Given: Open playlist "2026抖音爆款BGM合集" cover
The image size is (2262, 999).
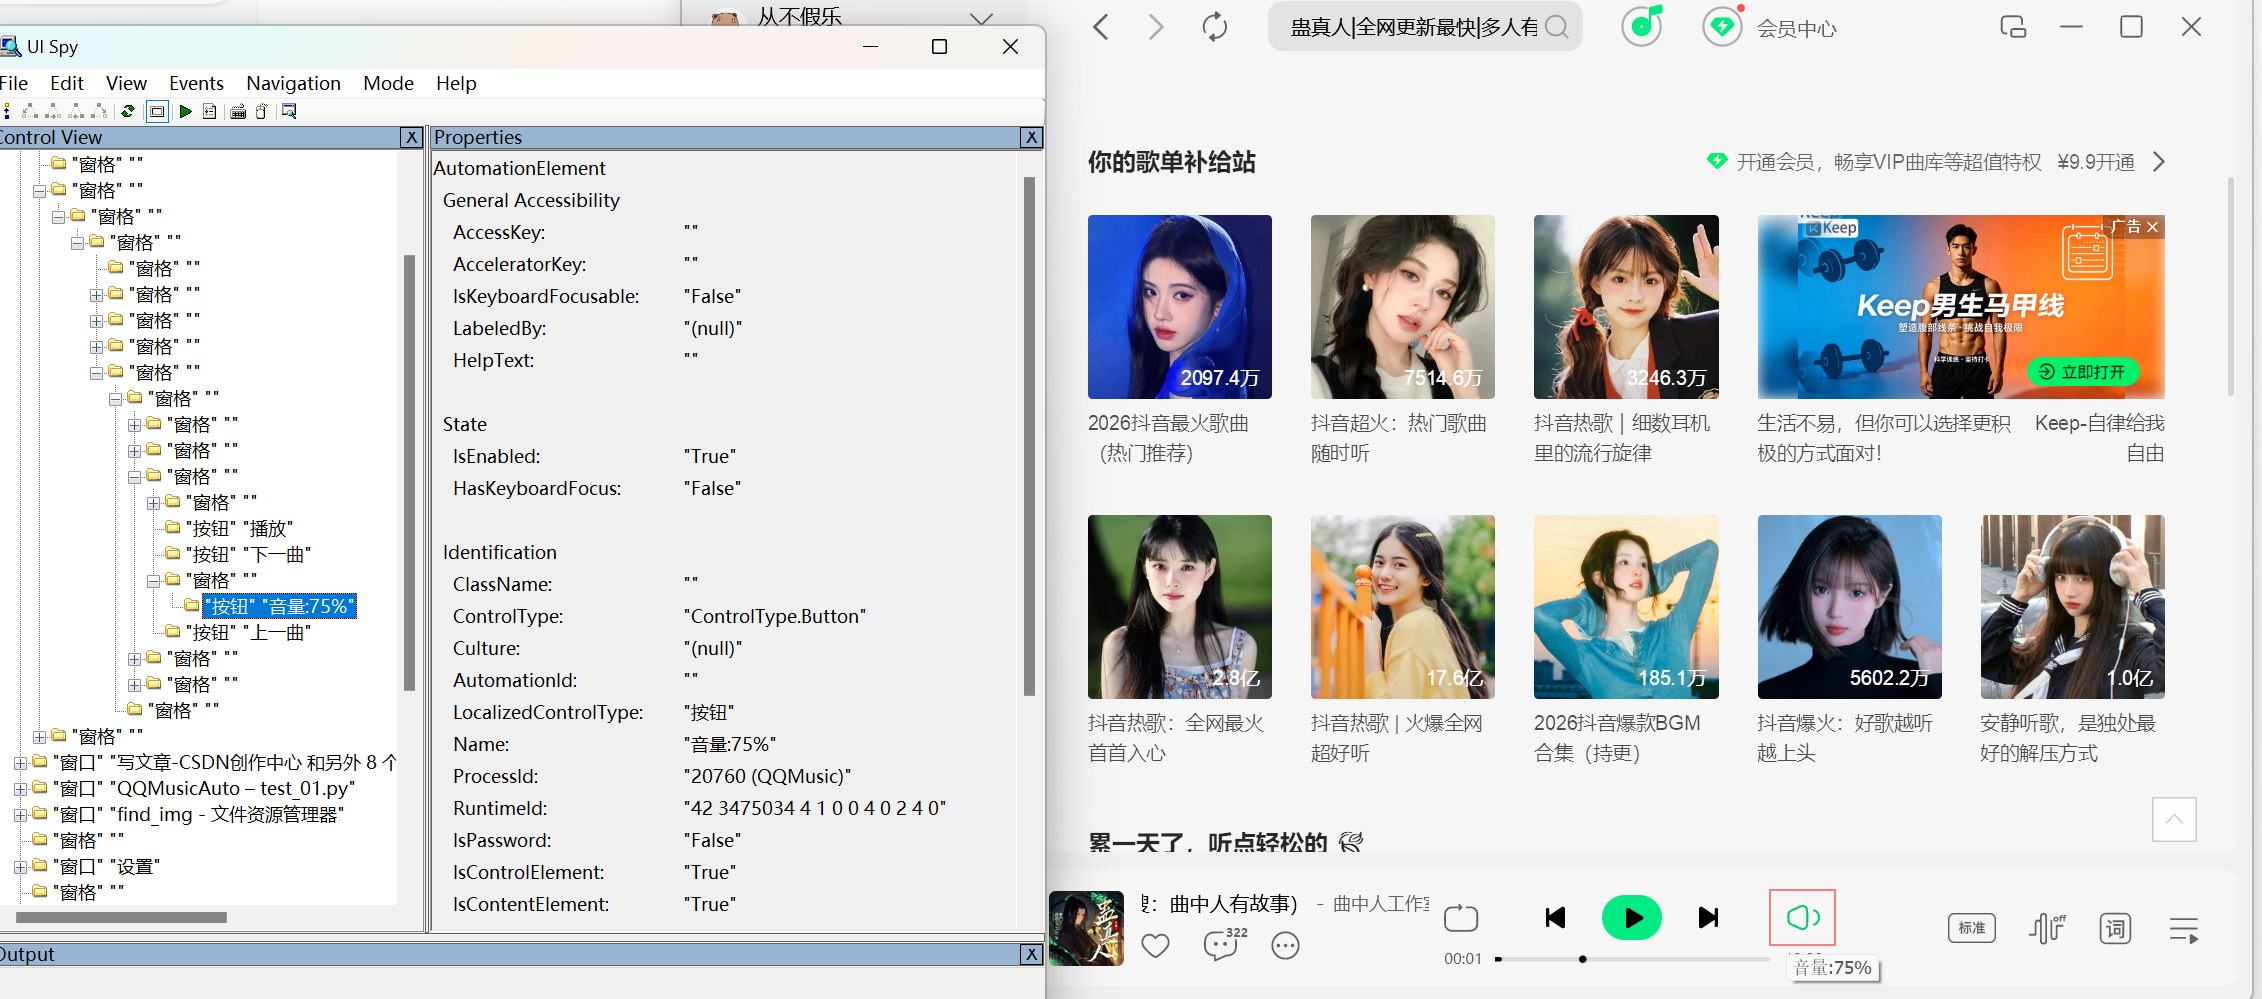Looking at the screenshot, I should pos(1626,607).
